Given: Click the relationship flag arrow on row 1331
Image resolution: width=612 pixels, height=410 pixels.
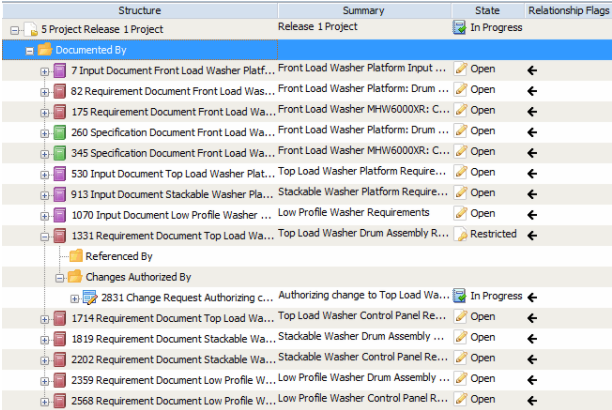Looking at the screenshot, I should tap(532, 235).
